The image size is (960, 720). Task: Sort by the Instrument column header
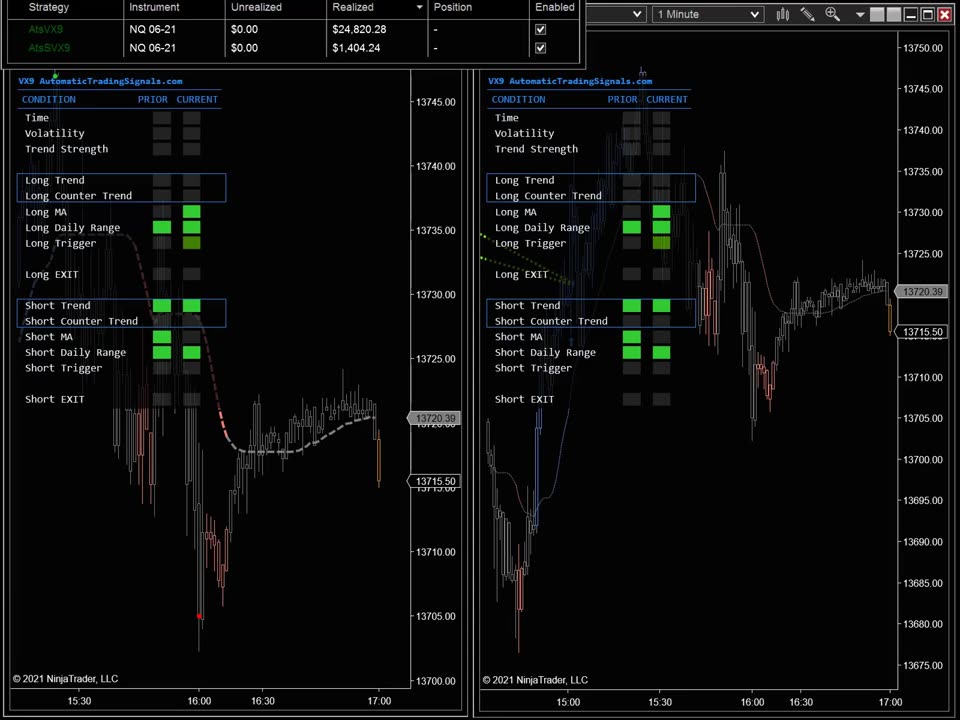[154, 7]
